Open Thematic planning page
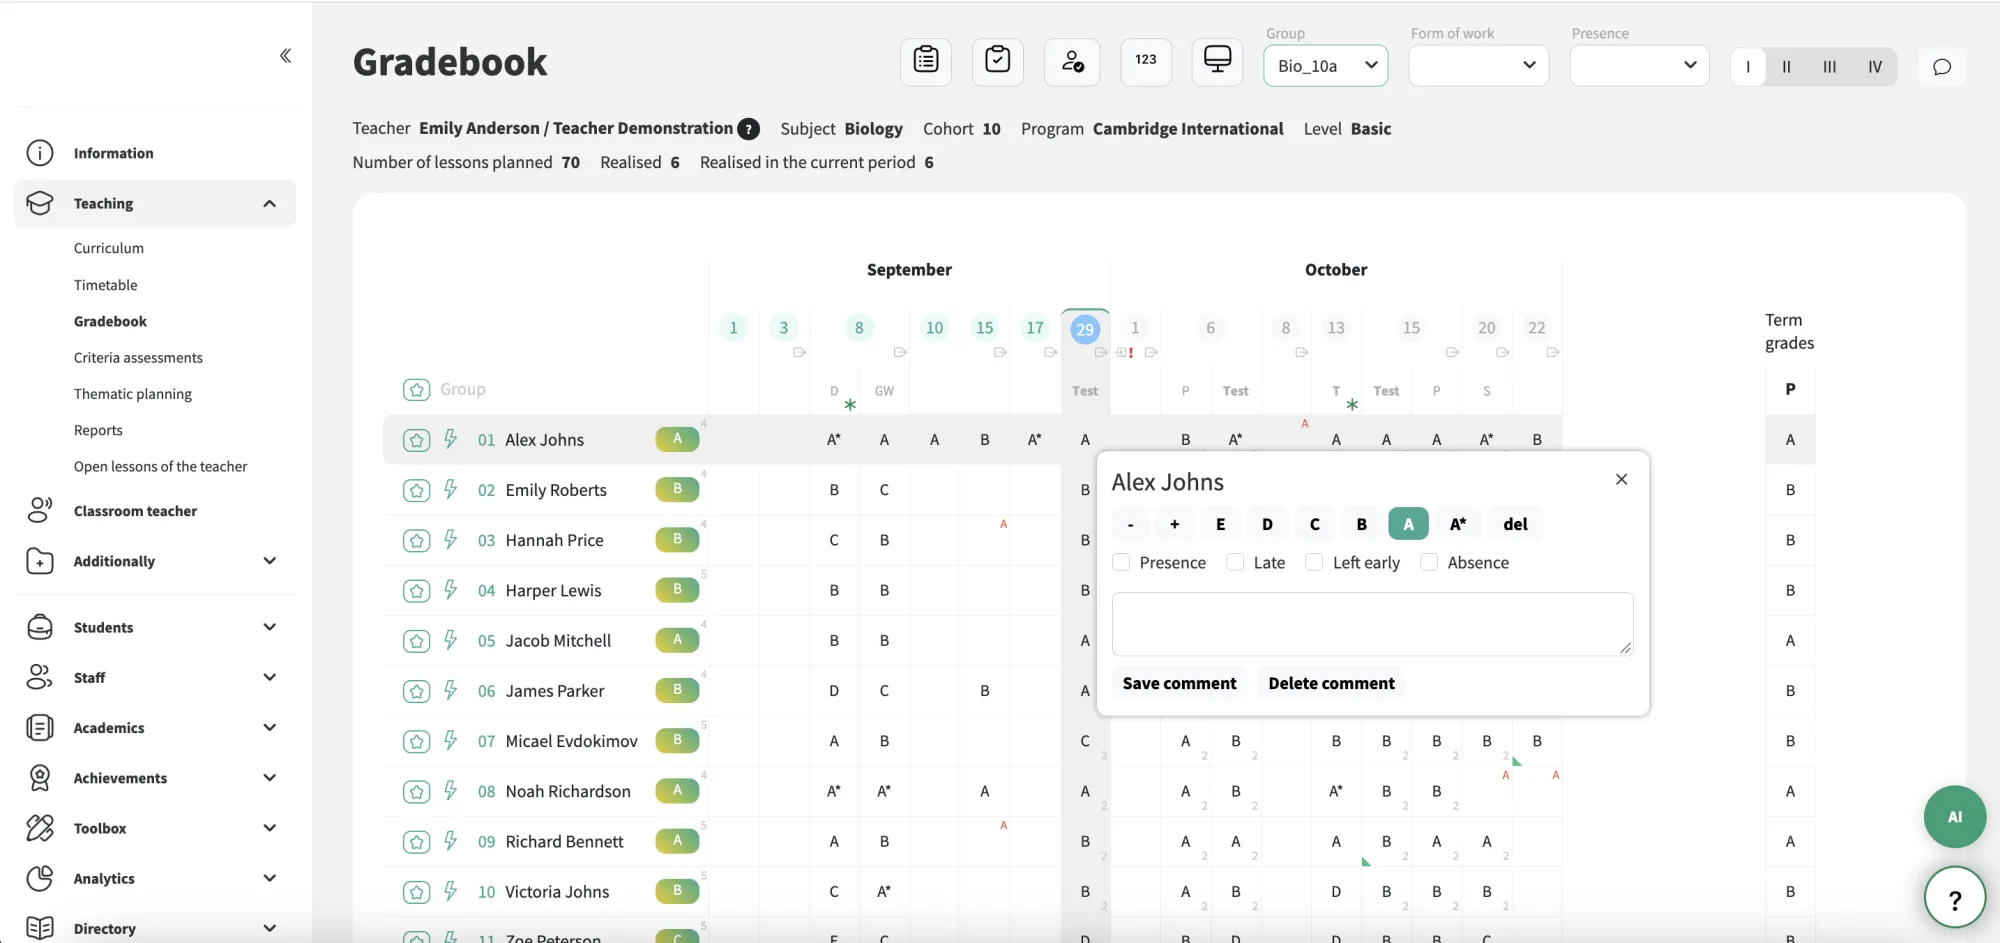The width and height of the screenshot is (2000, 943). coord(133,394)
